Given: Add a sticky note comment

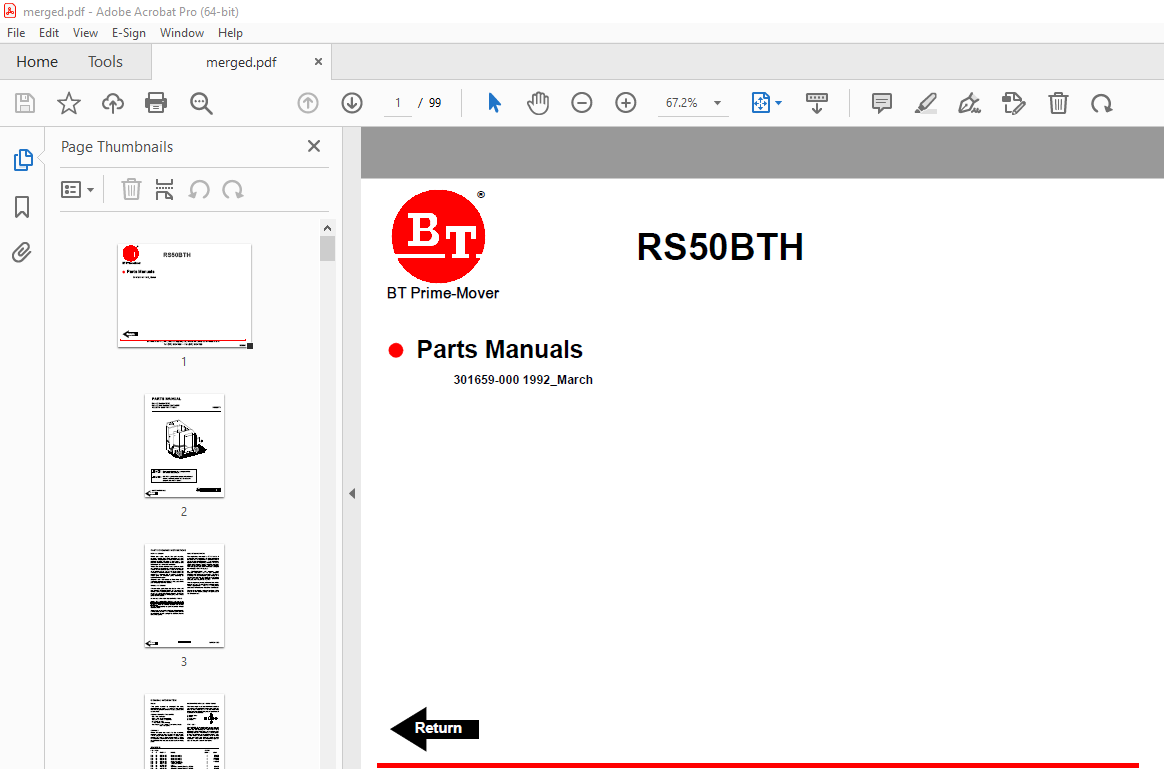Looking at the screenshot, I should (x=882, y=103).
